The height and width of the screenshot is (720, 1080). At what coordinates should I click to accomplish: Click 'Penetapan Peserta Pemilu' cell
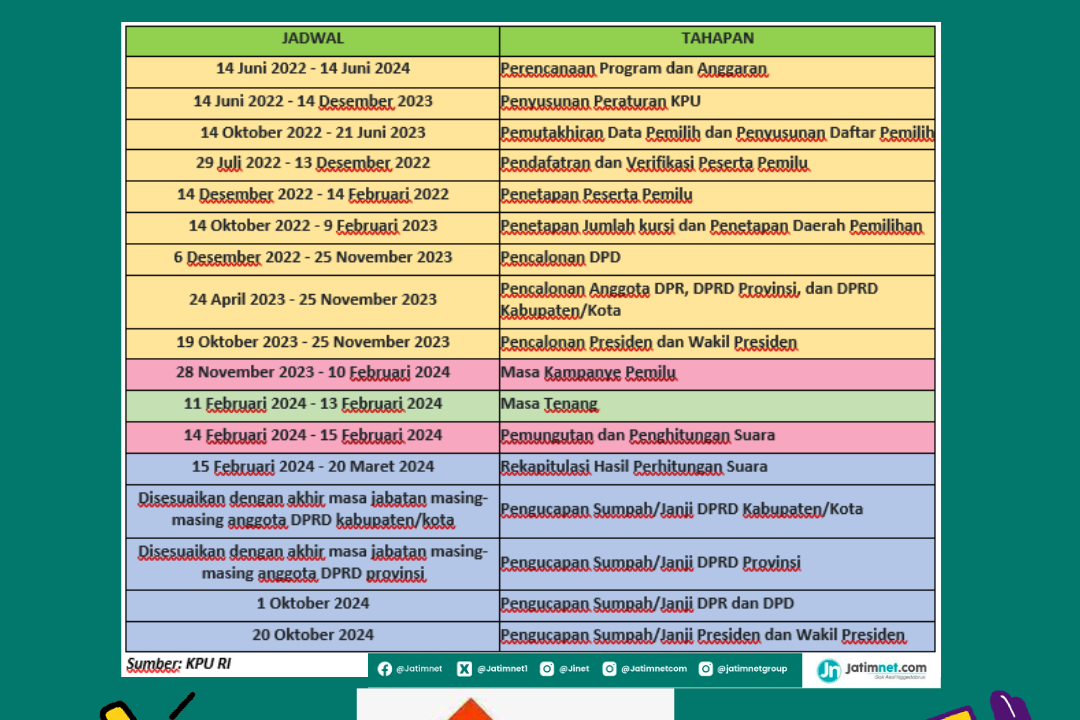[717, 196]
